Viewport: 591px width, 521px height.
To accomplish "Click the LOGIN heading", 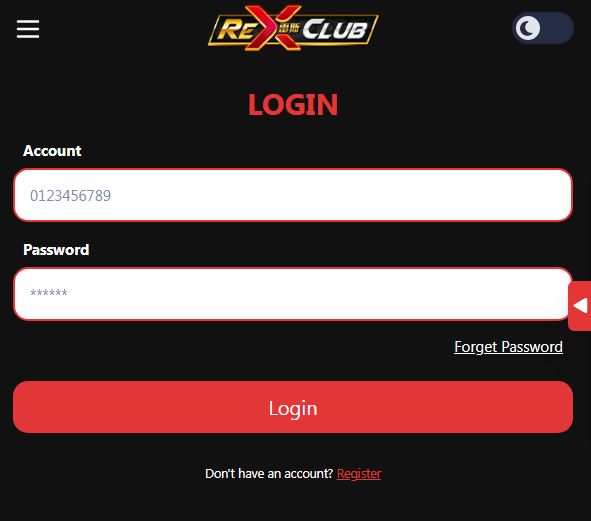I will [293, 105].
